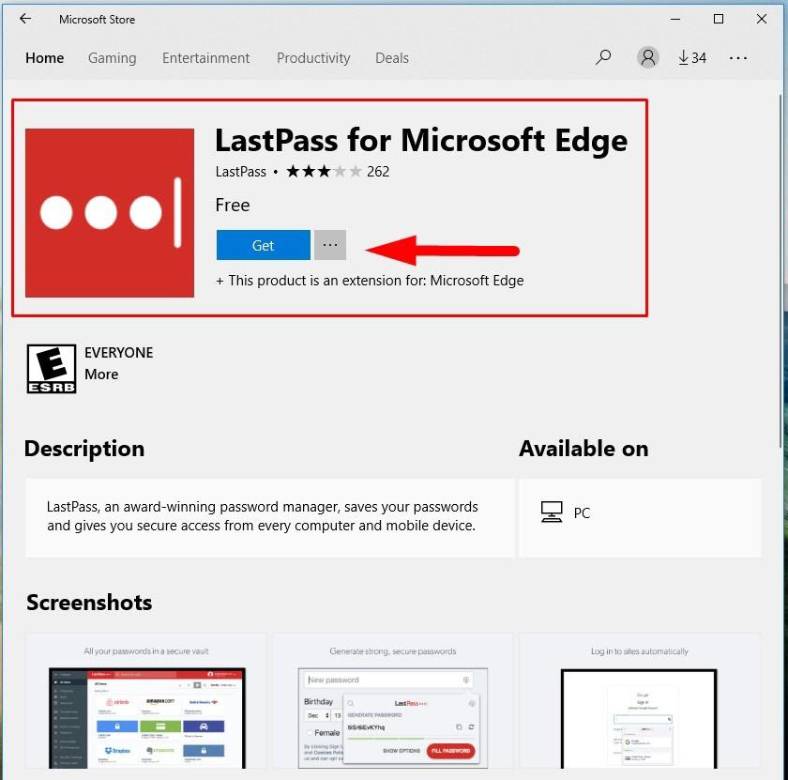788x780 pixels.
Task: Switch to the Home tab
Action: click(x=45, y=58)
